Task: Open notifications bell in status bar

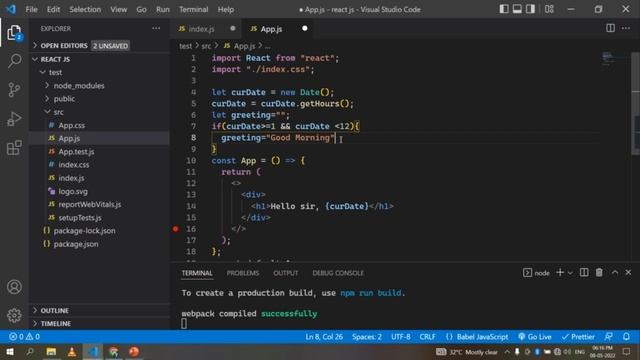Action: click(x=626, y=337)
